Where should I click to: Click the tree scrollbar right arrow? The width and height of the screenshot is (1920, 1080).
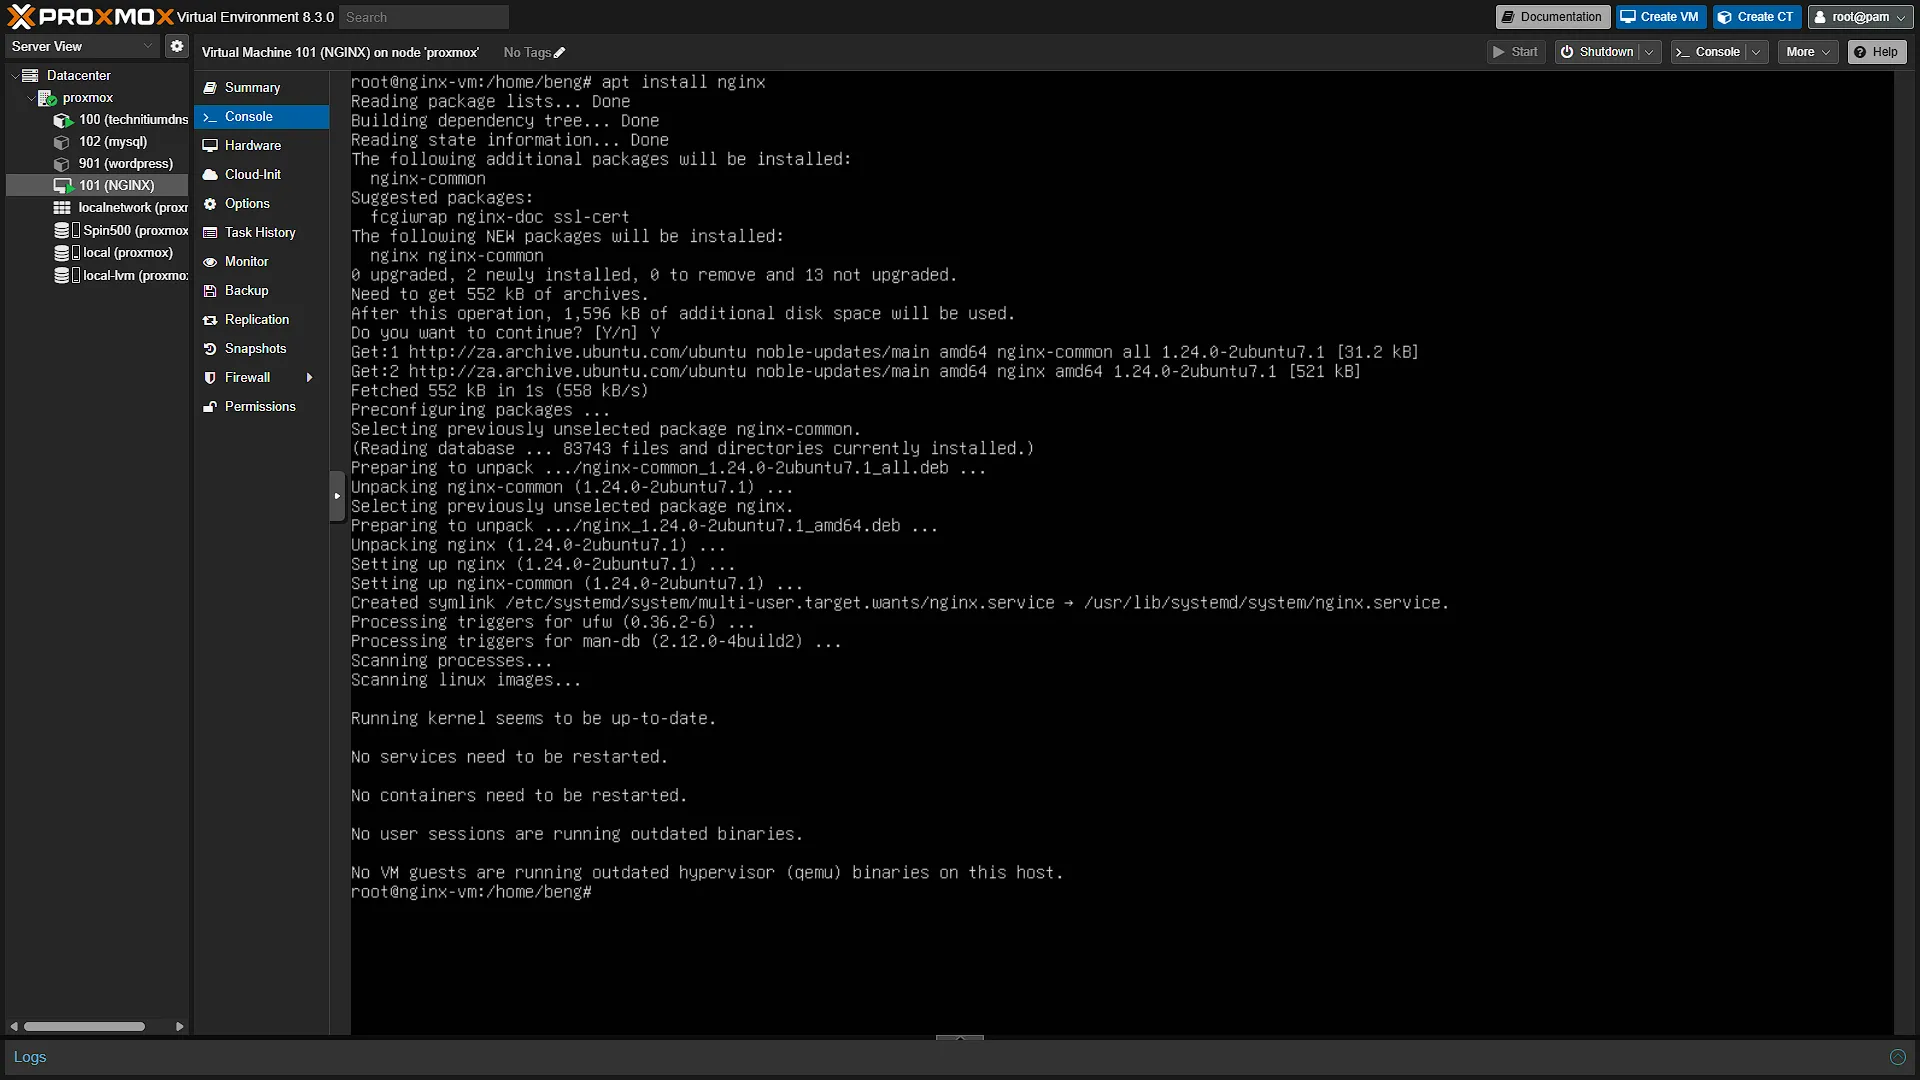coord(179,1027)
